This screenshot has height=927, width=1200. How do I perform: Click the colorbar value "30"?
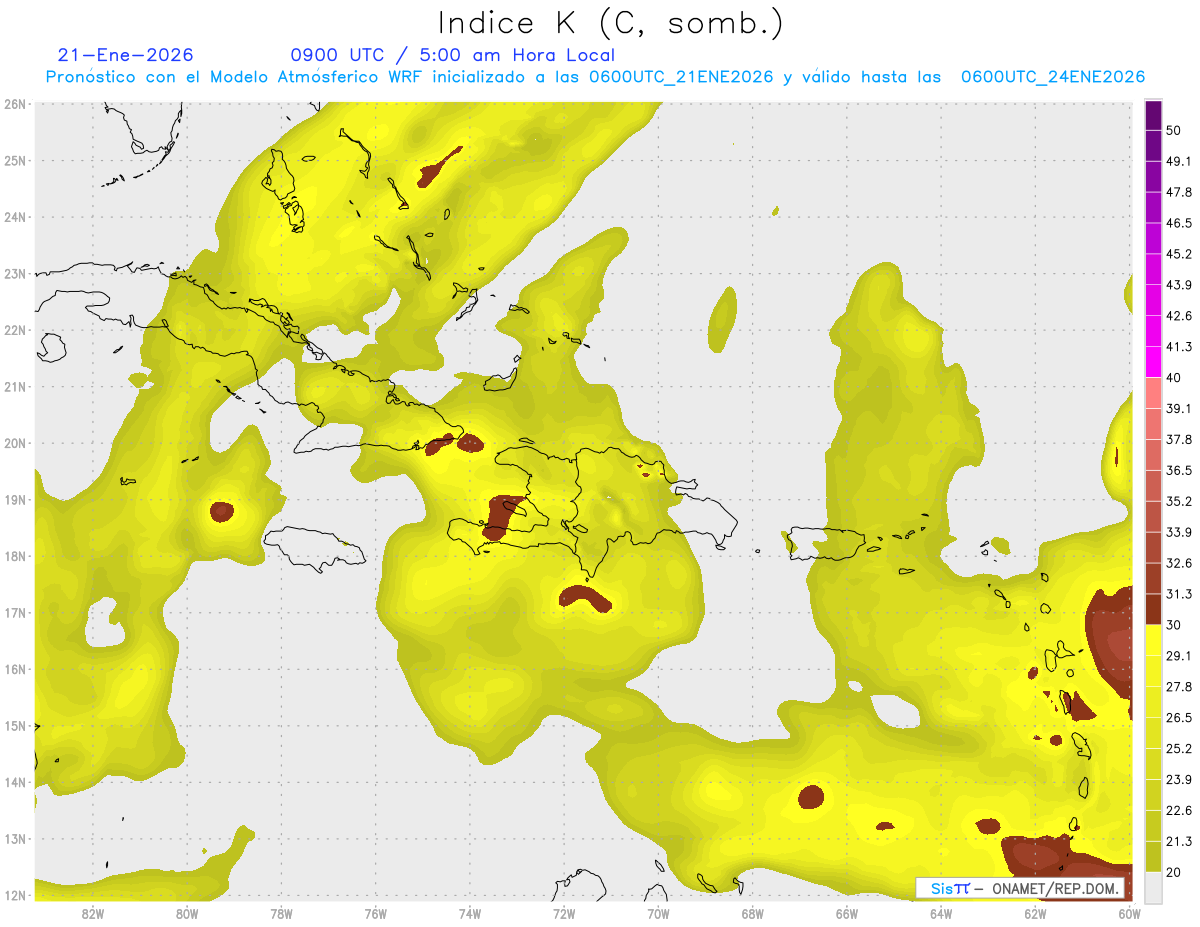click(1173, 625)
